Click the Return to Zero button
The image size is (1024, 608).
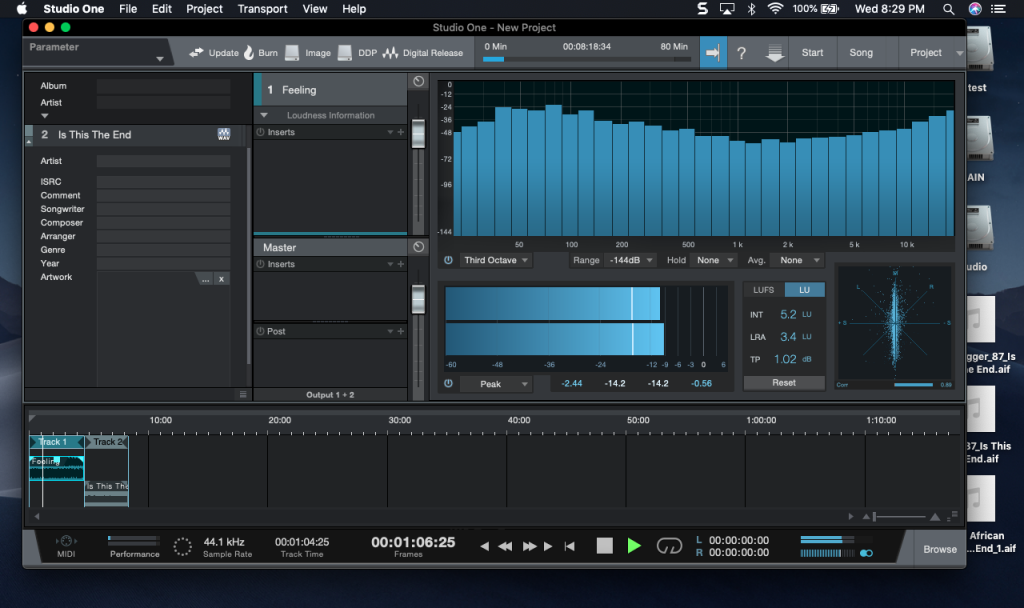coord(569,546)
